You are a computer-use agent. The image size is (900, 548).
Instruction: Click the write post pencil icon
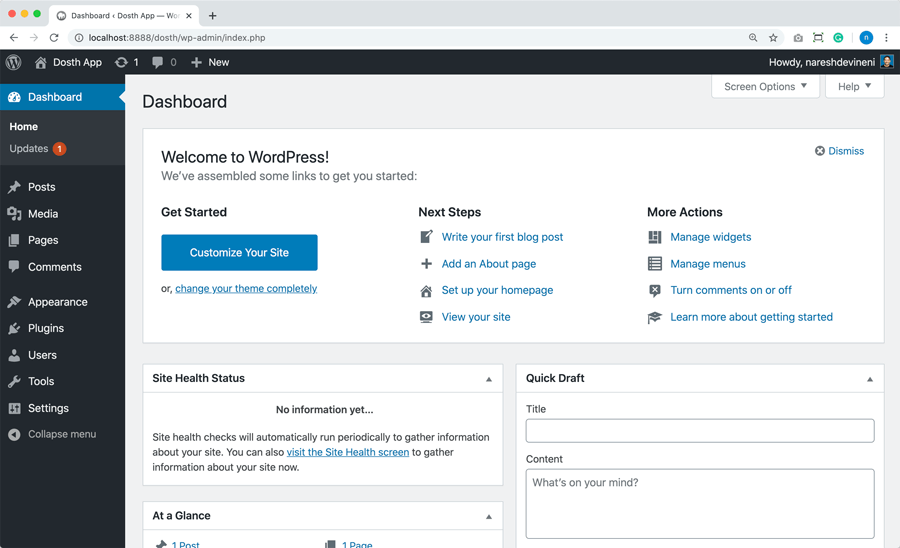click(x=426, y=236)
